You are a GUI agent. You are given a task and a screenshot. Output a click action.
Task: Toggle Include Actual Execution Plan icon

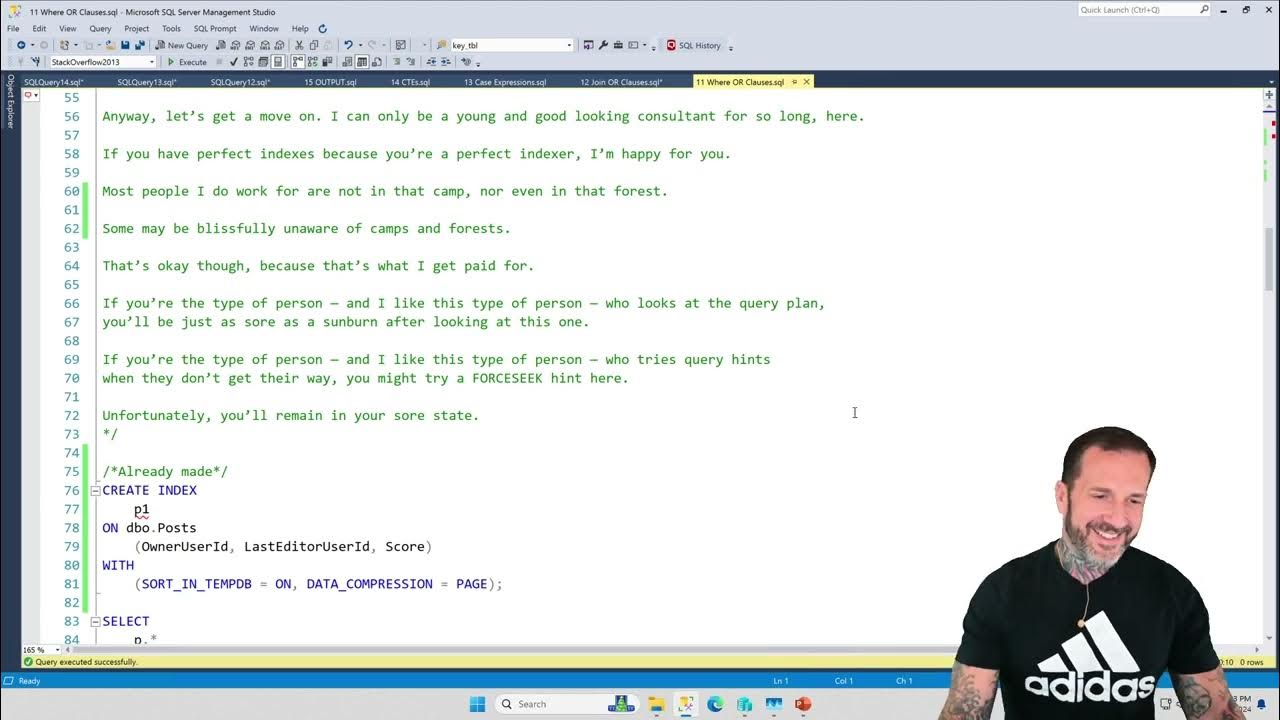pyautogui.click(x=297, y=62)
